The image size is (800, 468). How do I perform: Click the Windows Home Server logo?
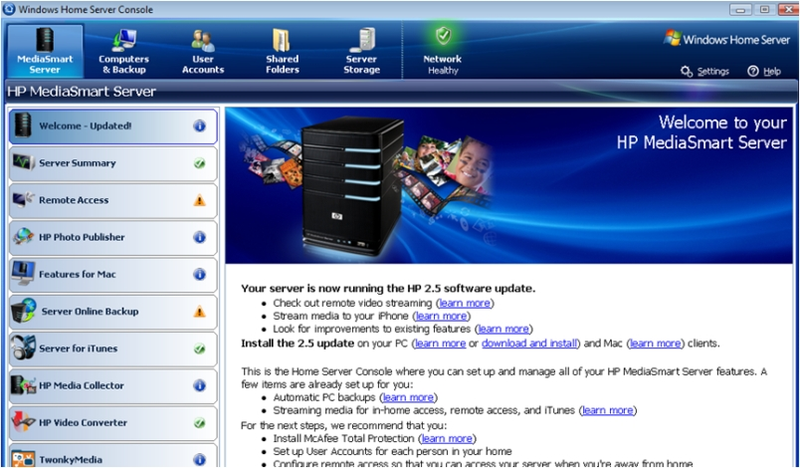(x=727, y=39)
